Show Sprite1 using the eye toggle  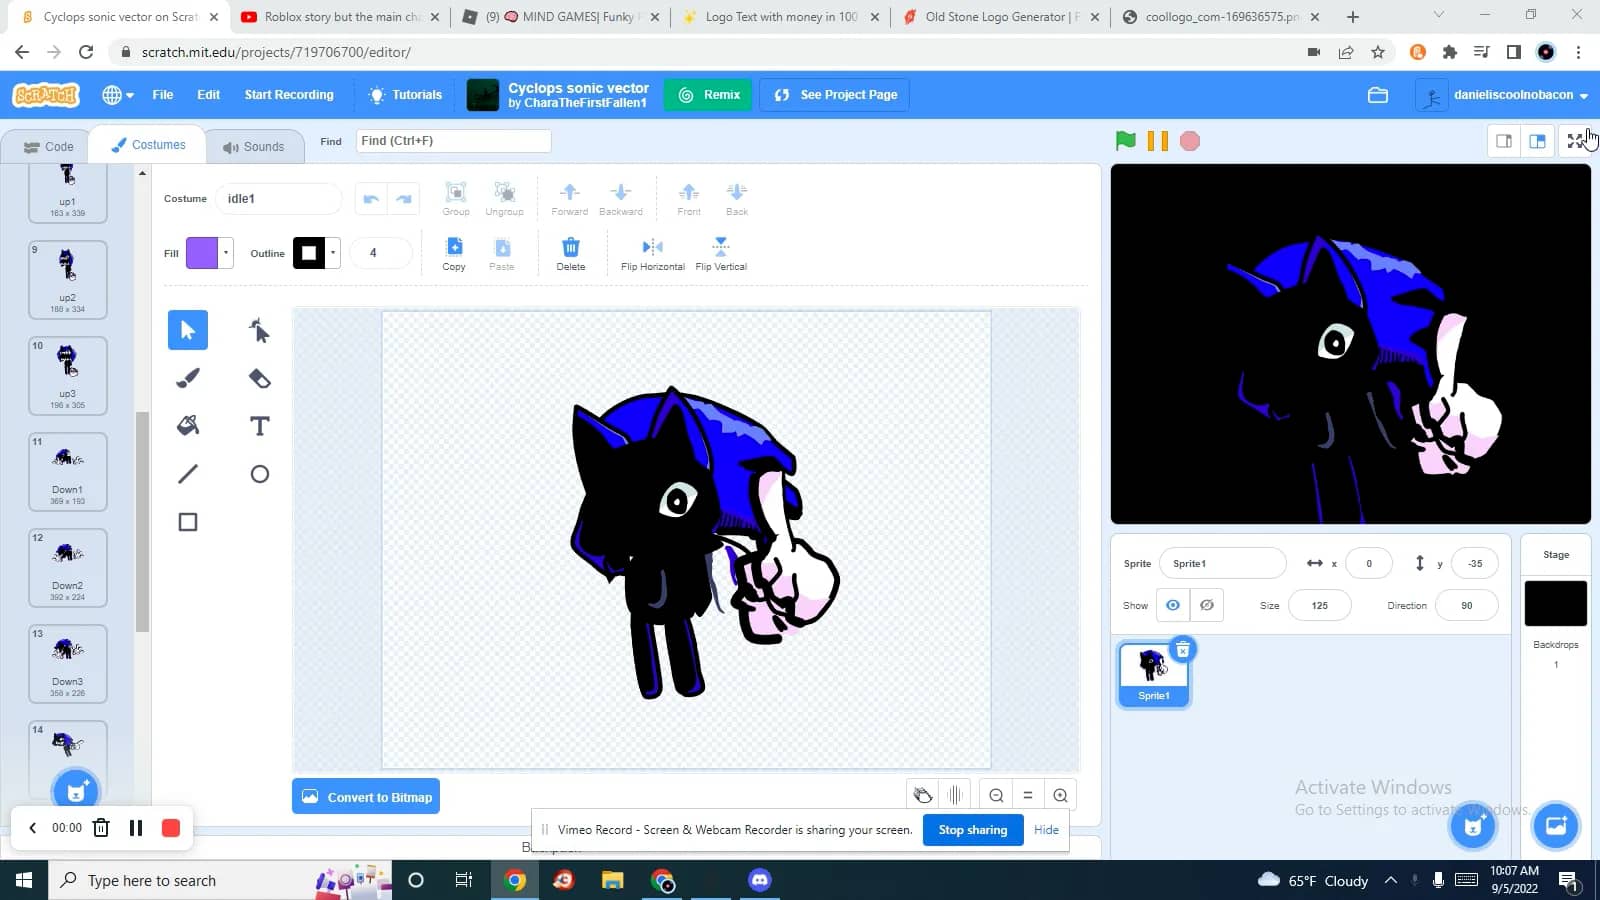[1172, 605]
